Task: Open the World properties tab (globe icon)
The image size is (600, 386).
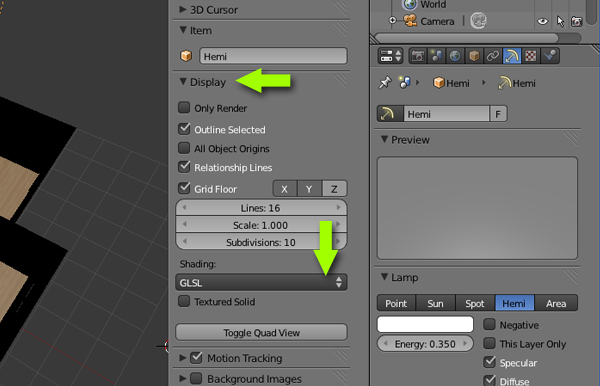Action: 455,56
